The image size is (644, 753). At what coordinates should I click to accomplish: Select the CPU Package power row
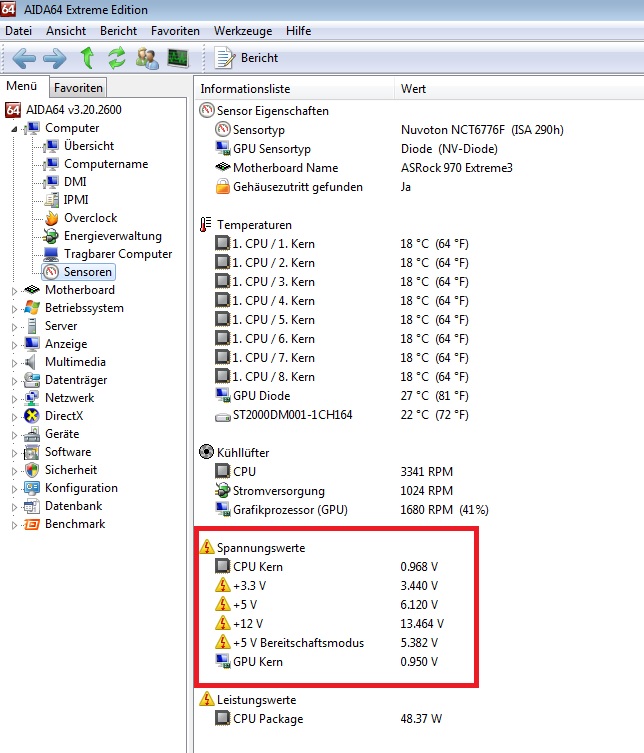328,719
